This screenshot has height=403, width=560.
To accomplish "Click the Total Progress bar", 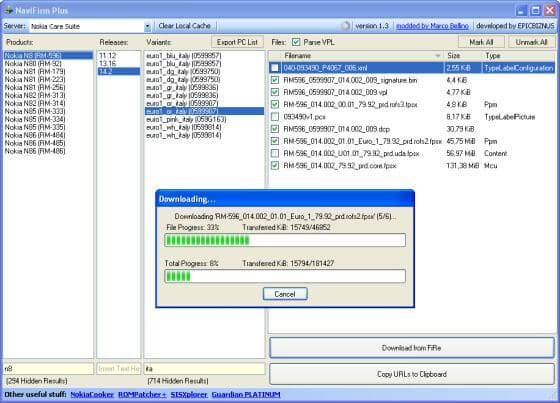I will click(285, 276).
